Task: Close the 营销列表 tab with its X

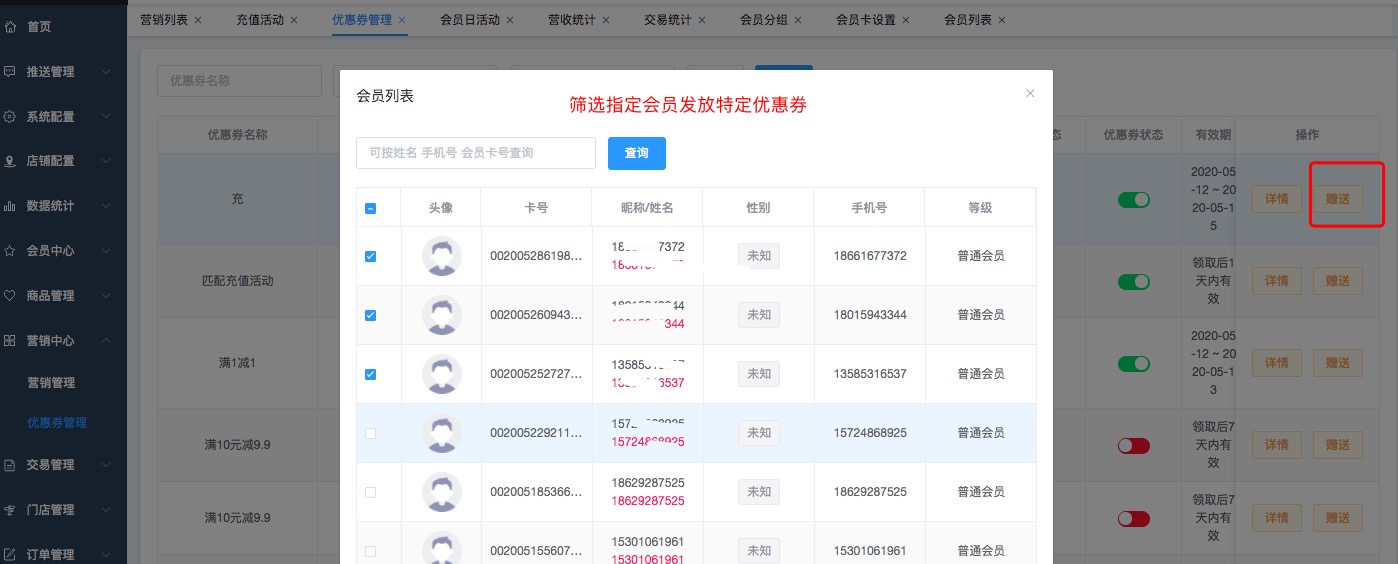Action: (x=197, y=20)
